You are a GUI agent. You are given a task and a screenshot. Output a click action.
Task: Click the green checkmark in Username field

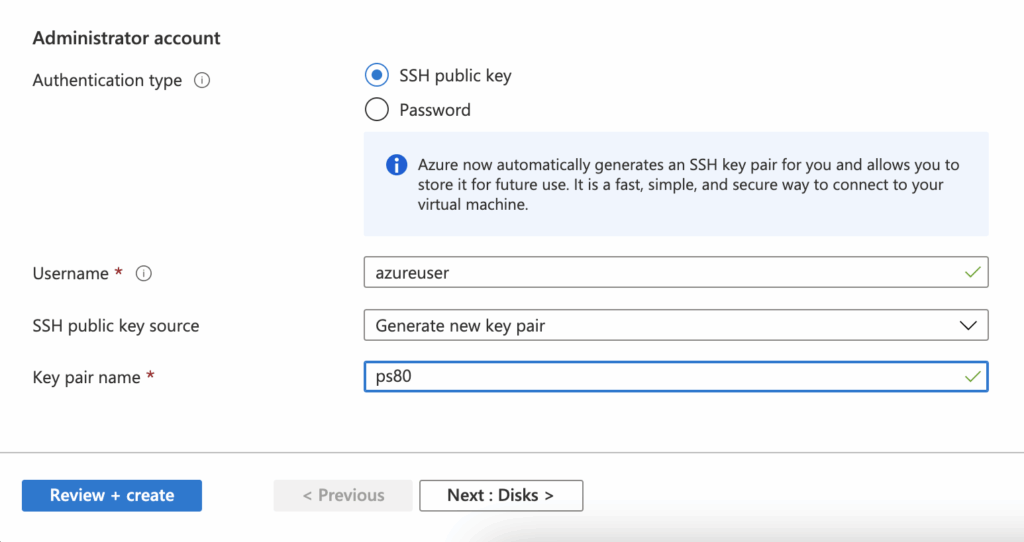coord(970,272)
